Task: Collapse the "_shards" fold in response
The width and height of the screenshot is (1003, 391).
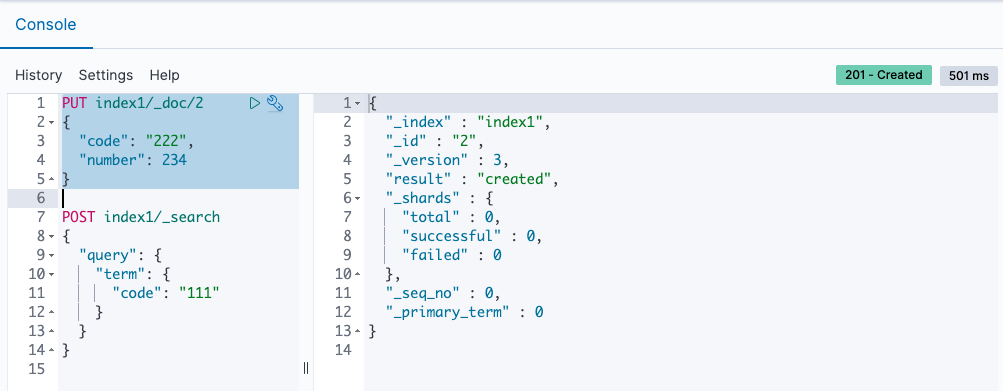Action: click(358, 198)
